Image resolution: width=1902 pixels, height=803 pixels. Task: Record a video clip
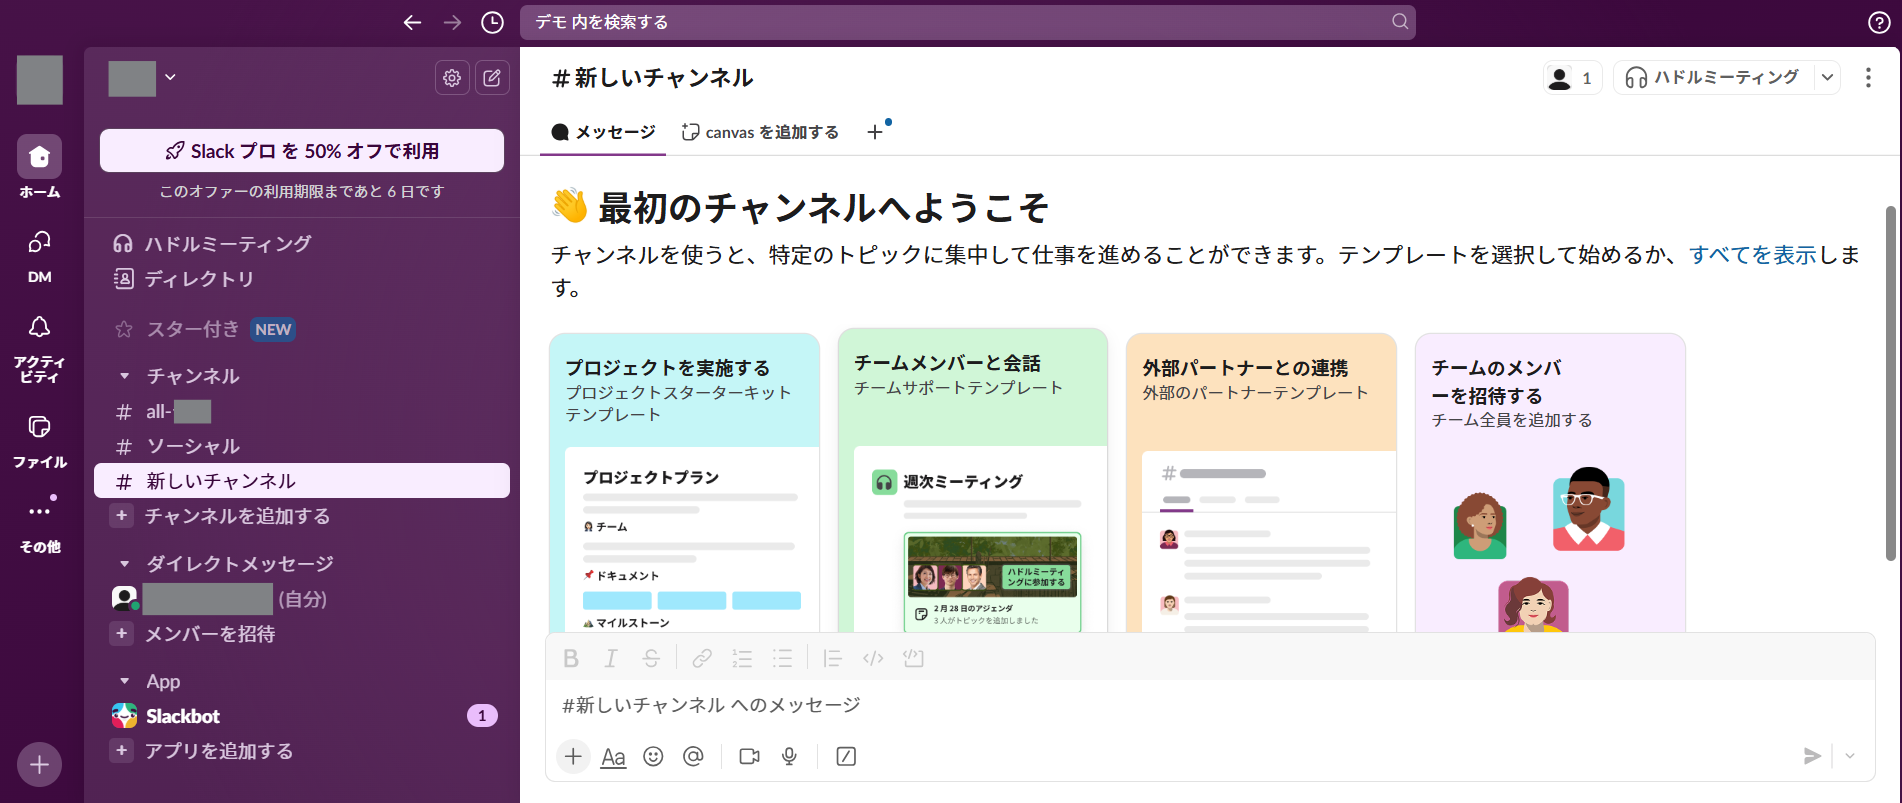coord(749,756)
